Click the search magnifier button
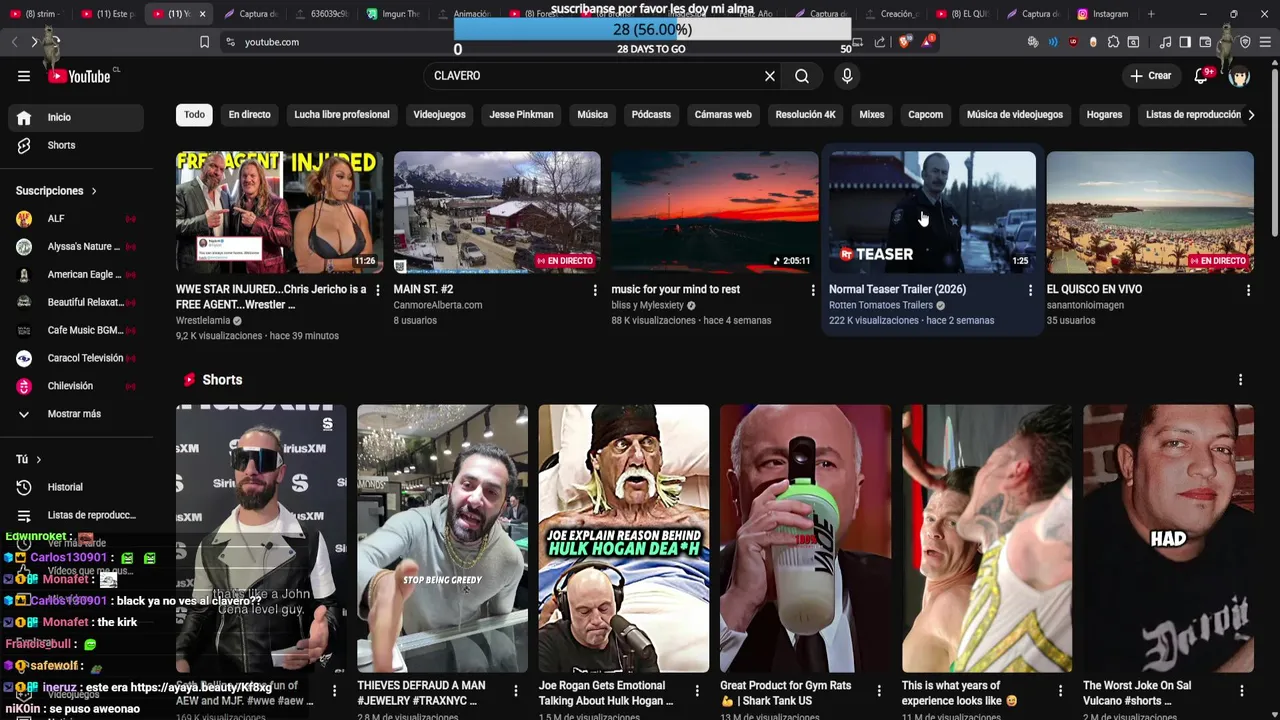 (802, 76)
